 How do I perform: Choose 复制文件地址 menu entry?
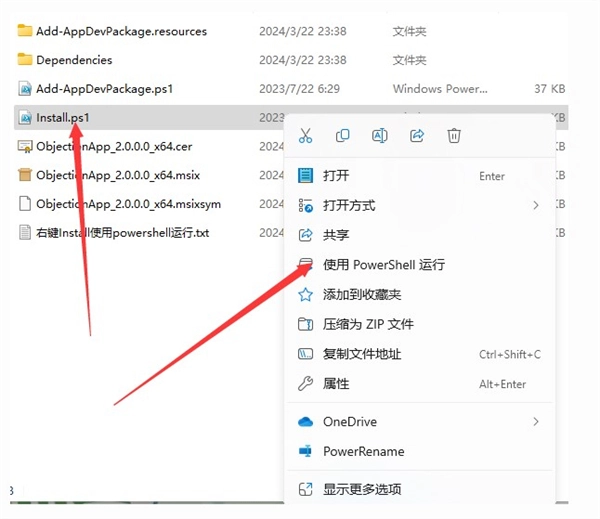362,354
